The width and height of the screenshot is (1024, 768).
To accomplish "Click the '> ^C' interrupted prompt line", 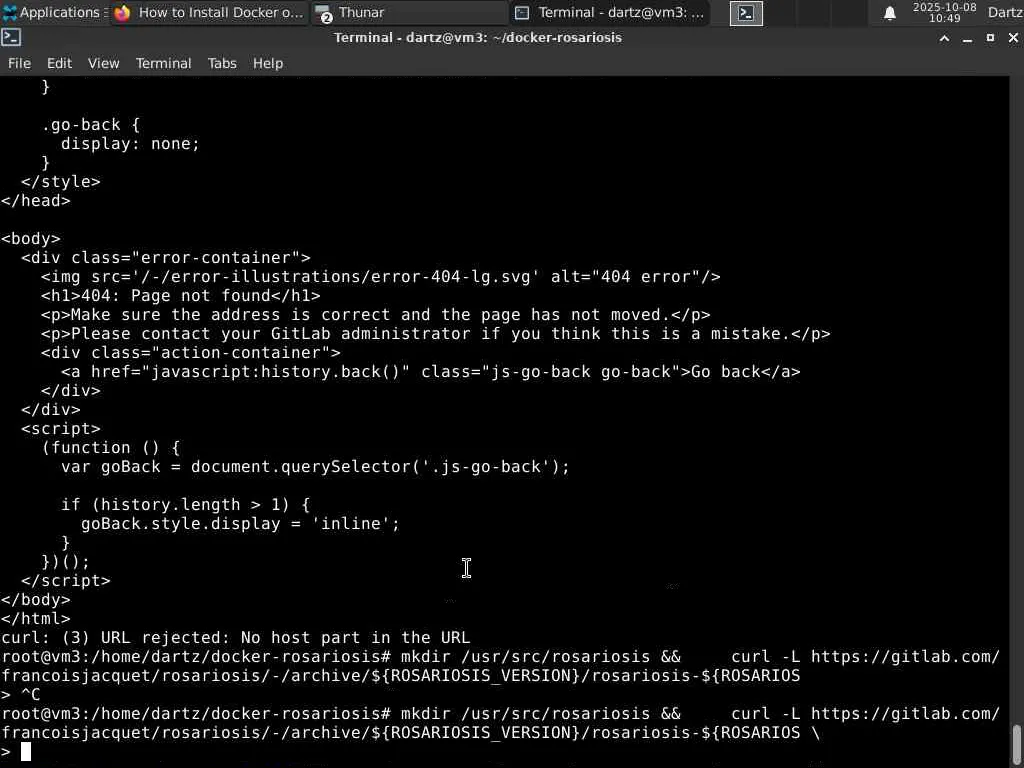I will point(20,694).
